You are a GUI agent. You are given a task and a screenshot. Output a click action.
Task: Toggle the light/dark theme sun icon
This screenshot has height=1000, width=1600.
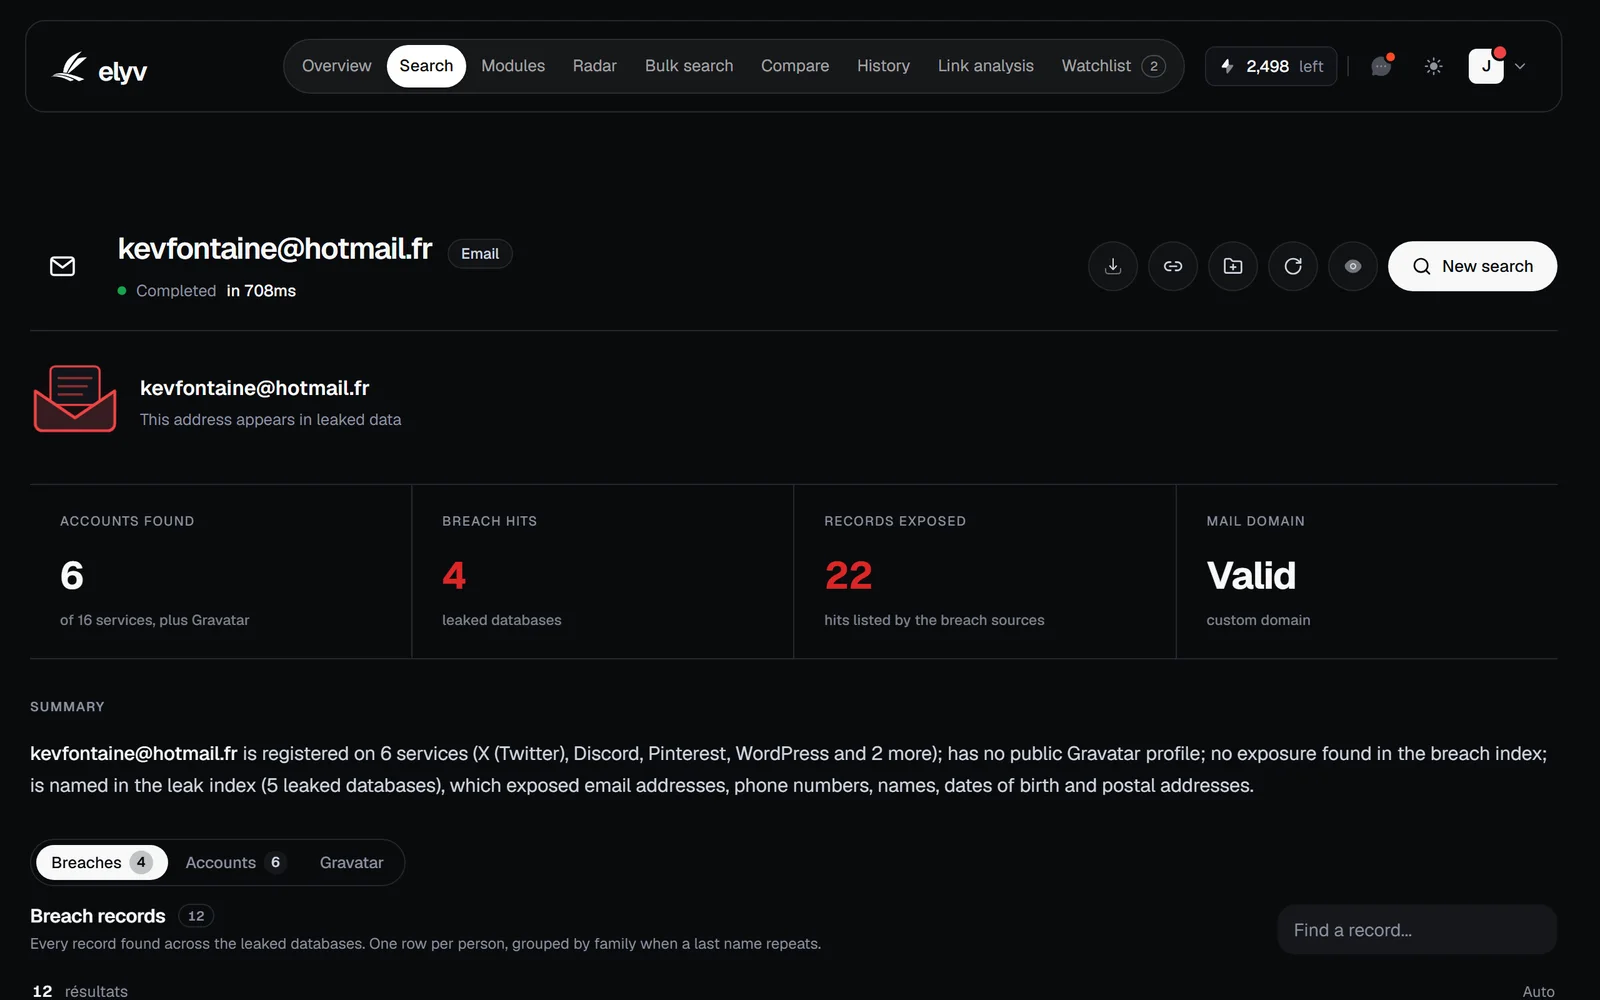point(1433,66)
